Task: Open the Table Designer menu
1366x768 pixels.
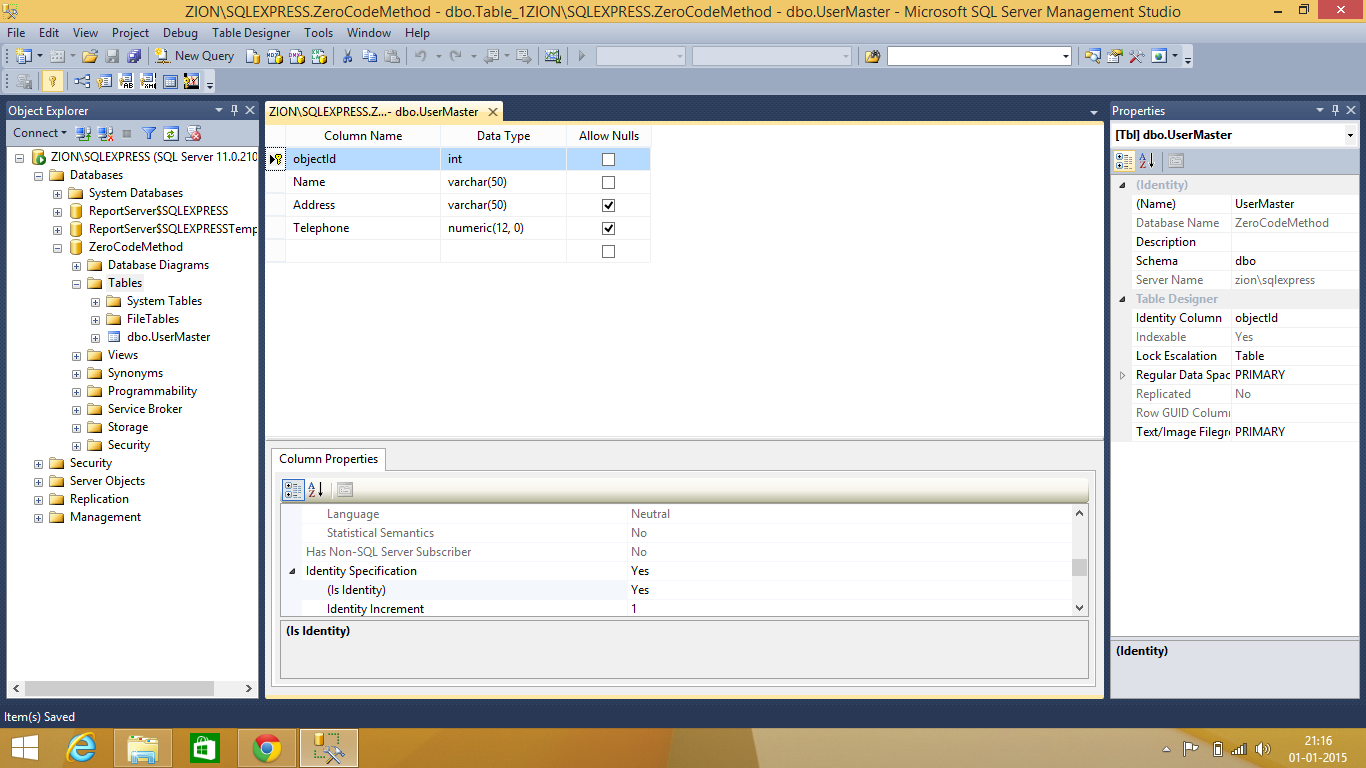Action: [251, 33]
